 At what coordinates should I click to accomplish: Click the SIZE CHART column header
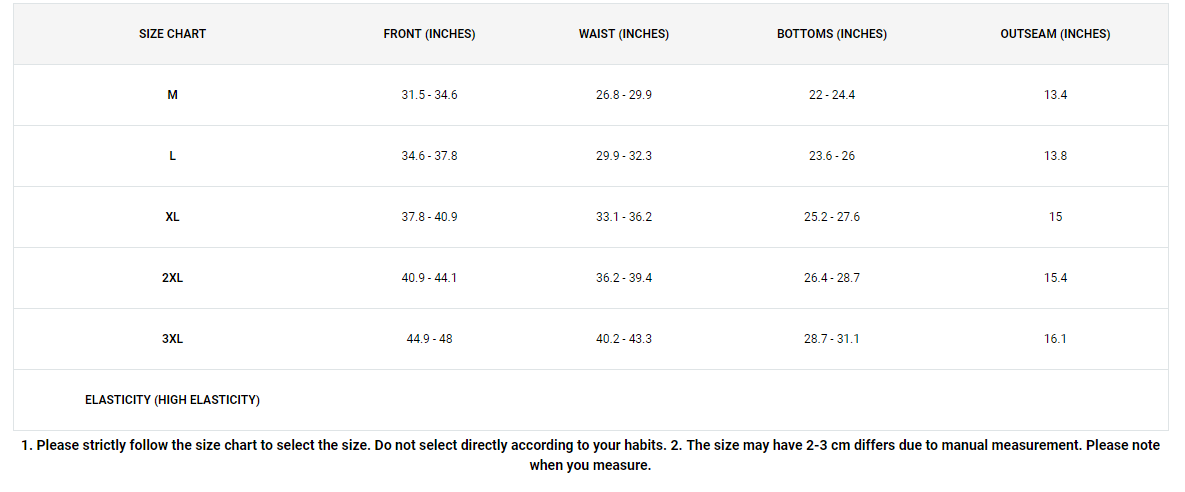point(172,34)
